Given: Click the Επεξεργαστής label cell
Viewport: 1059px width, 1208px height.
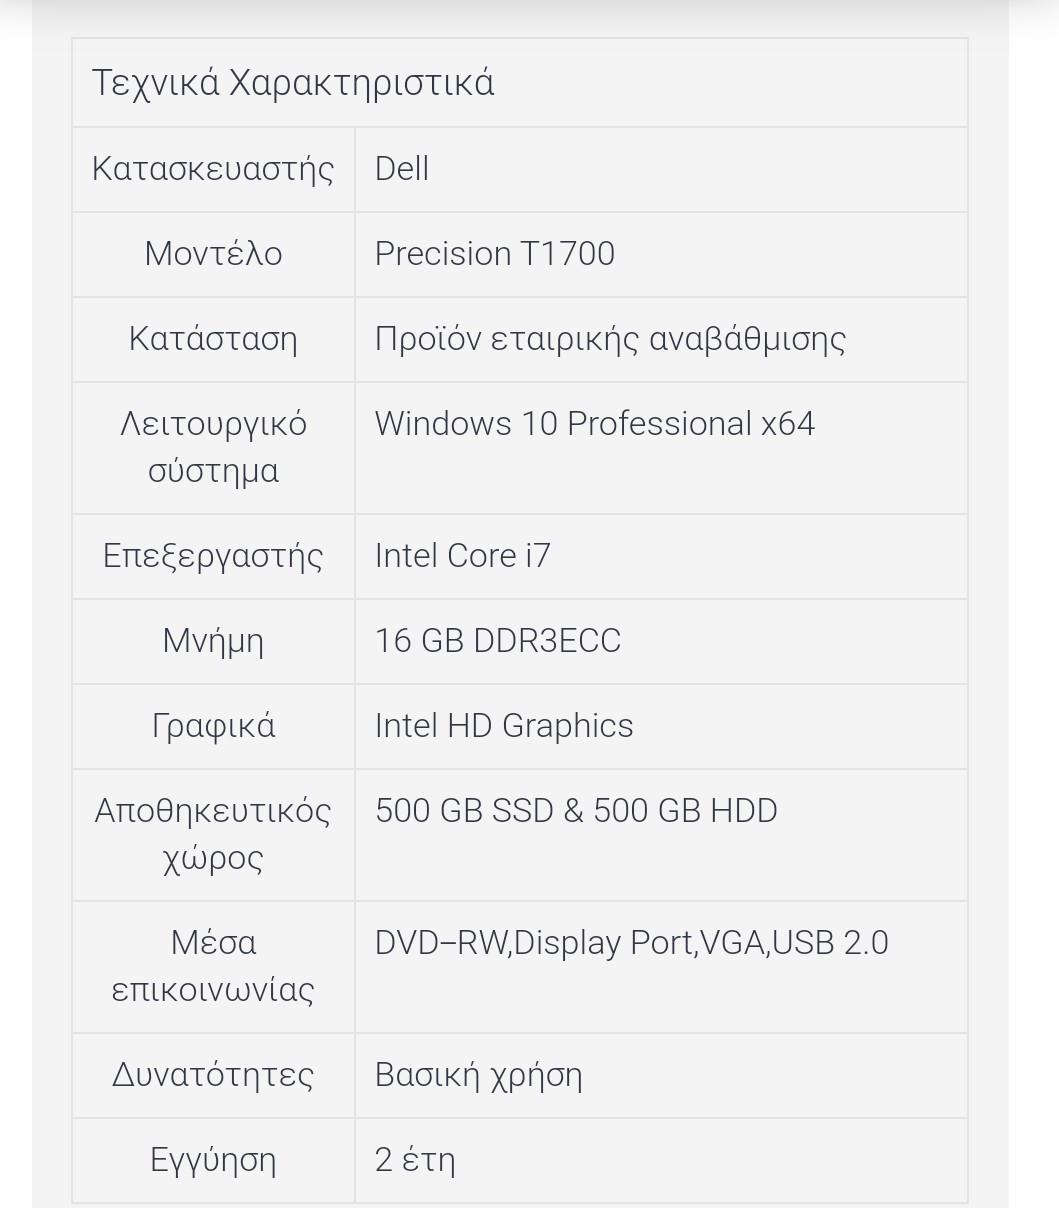Looking at the screenshot, I should coord(213,555).
